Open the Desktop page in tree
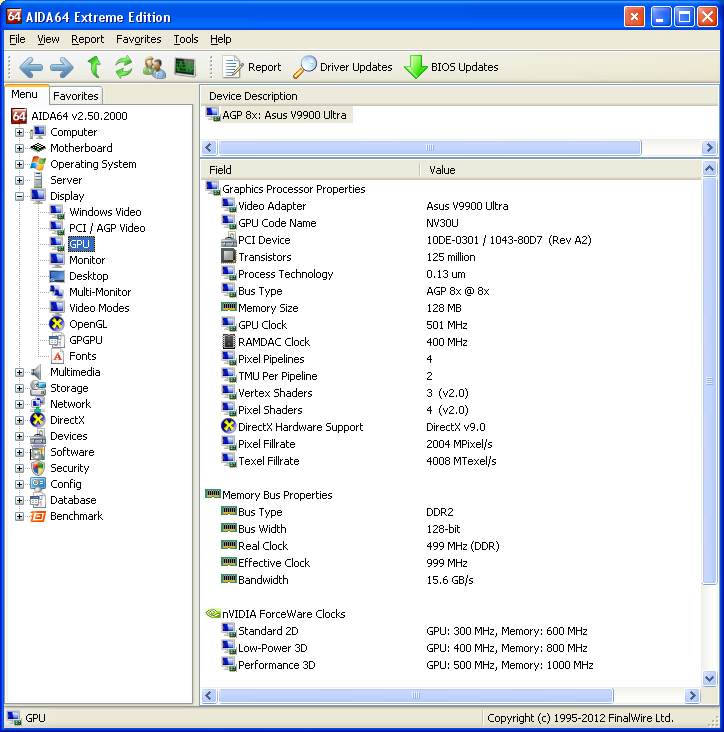The image size is (724, 732). (88, 276)
